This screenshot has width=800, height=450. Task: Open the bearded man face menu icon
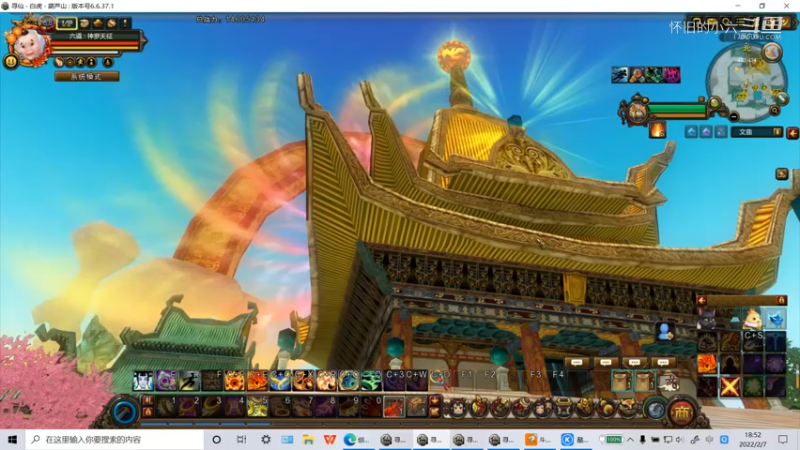pyautogui.click(x=542, y=408)
